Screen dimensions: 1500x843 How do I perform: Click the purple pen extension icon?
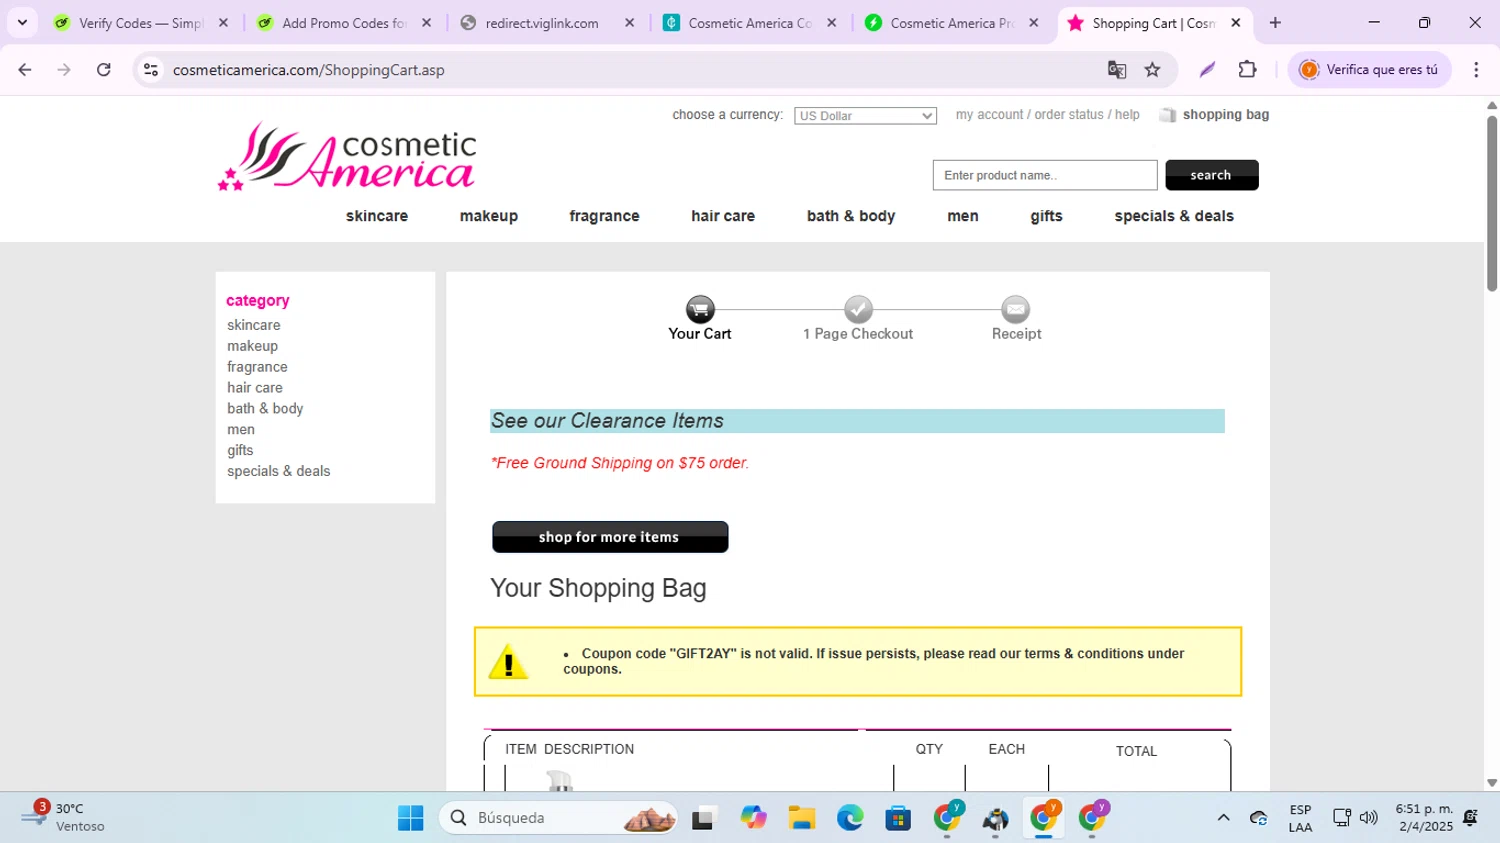(x=1207, y=70)
